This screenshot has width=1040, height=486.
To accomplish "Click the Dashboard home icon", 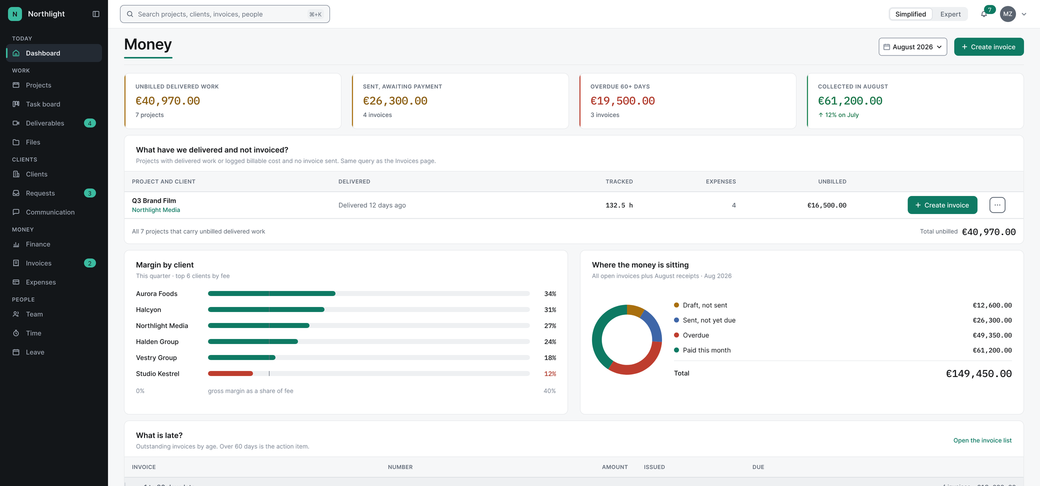I will point(16,53).
